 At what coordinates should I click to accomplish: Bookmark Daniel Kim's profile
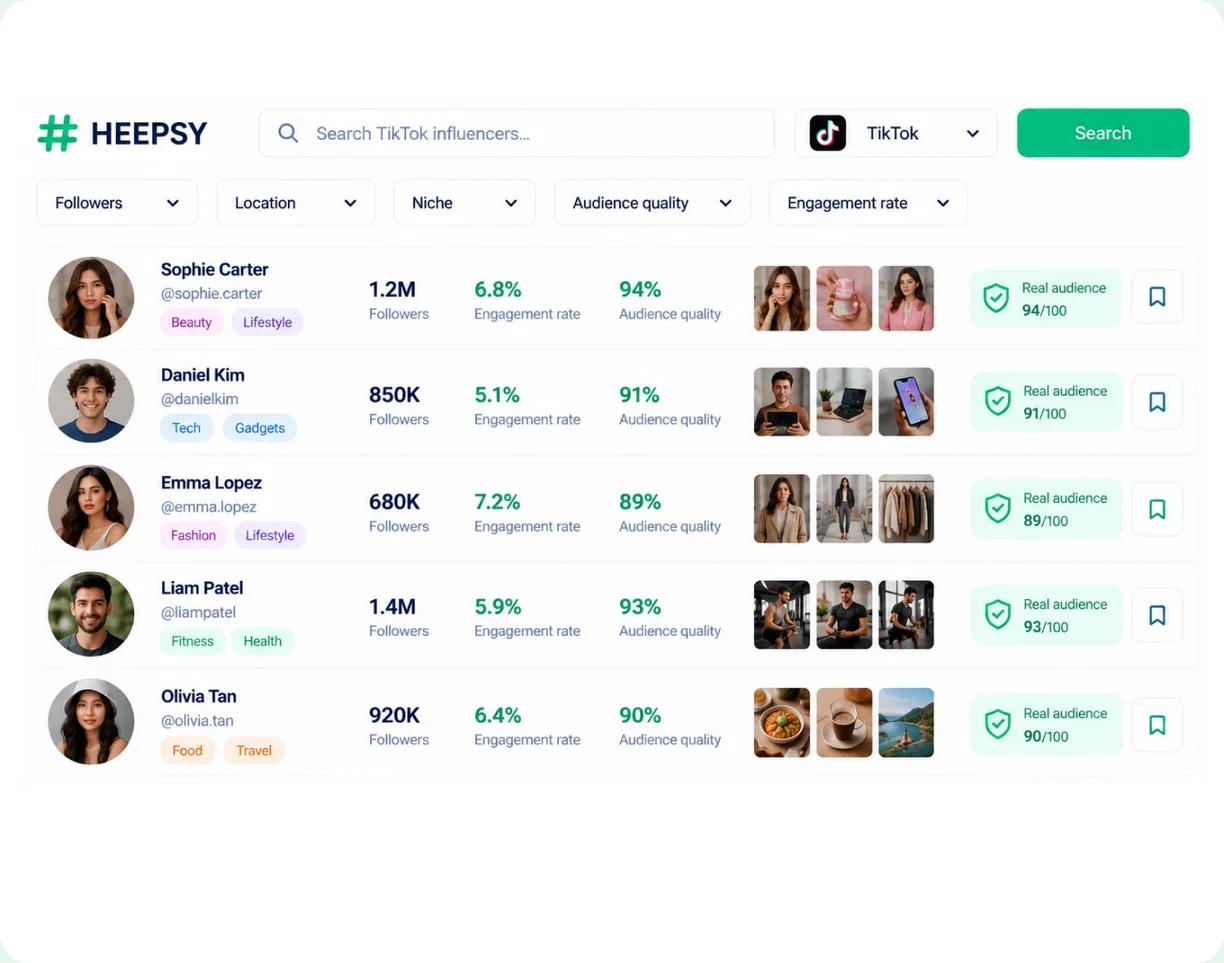coord(1157,402)
